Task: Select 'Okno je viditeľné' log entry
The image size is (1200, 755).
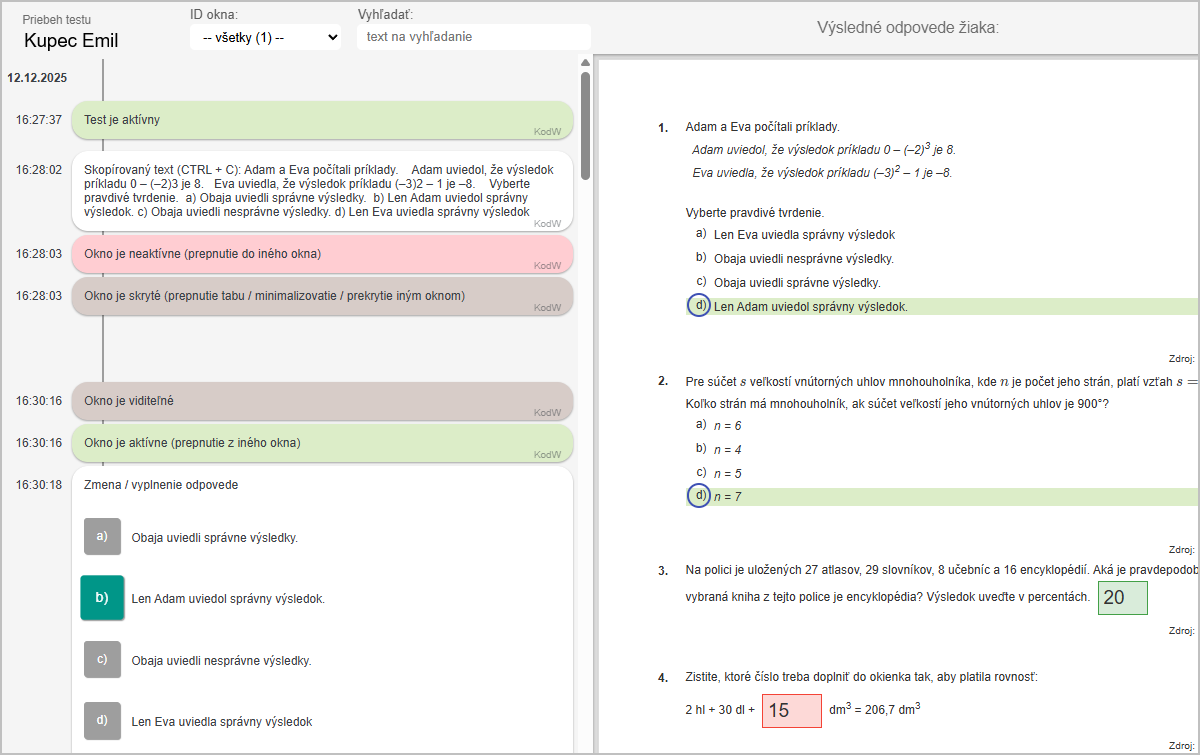Action: click(322, 401)
